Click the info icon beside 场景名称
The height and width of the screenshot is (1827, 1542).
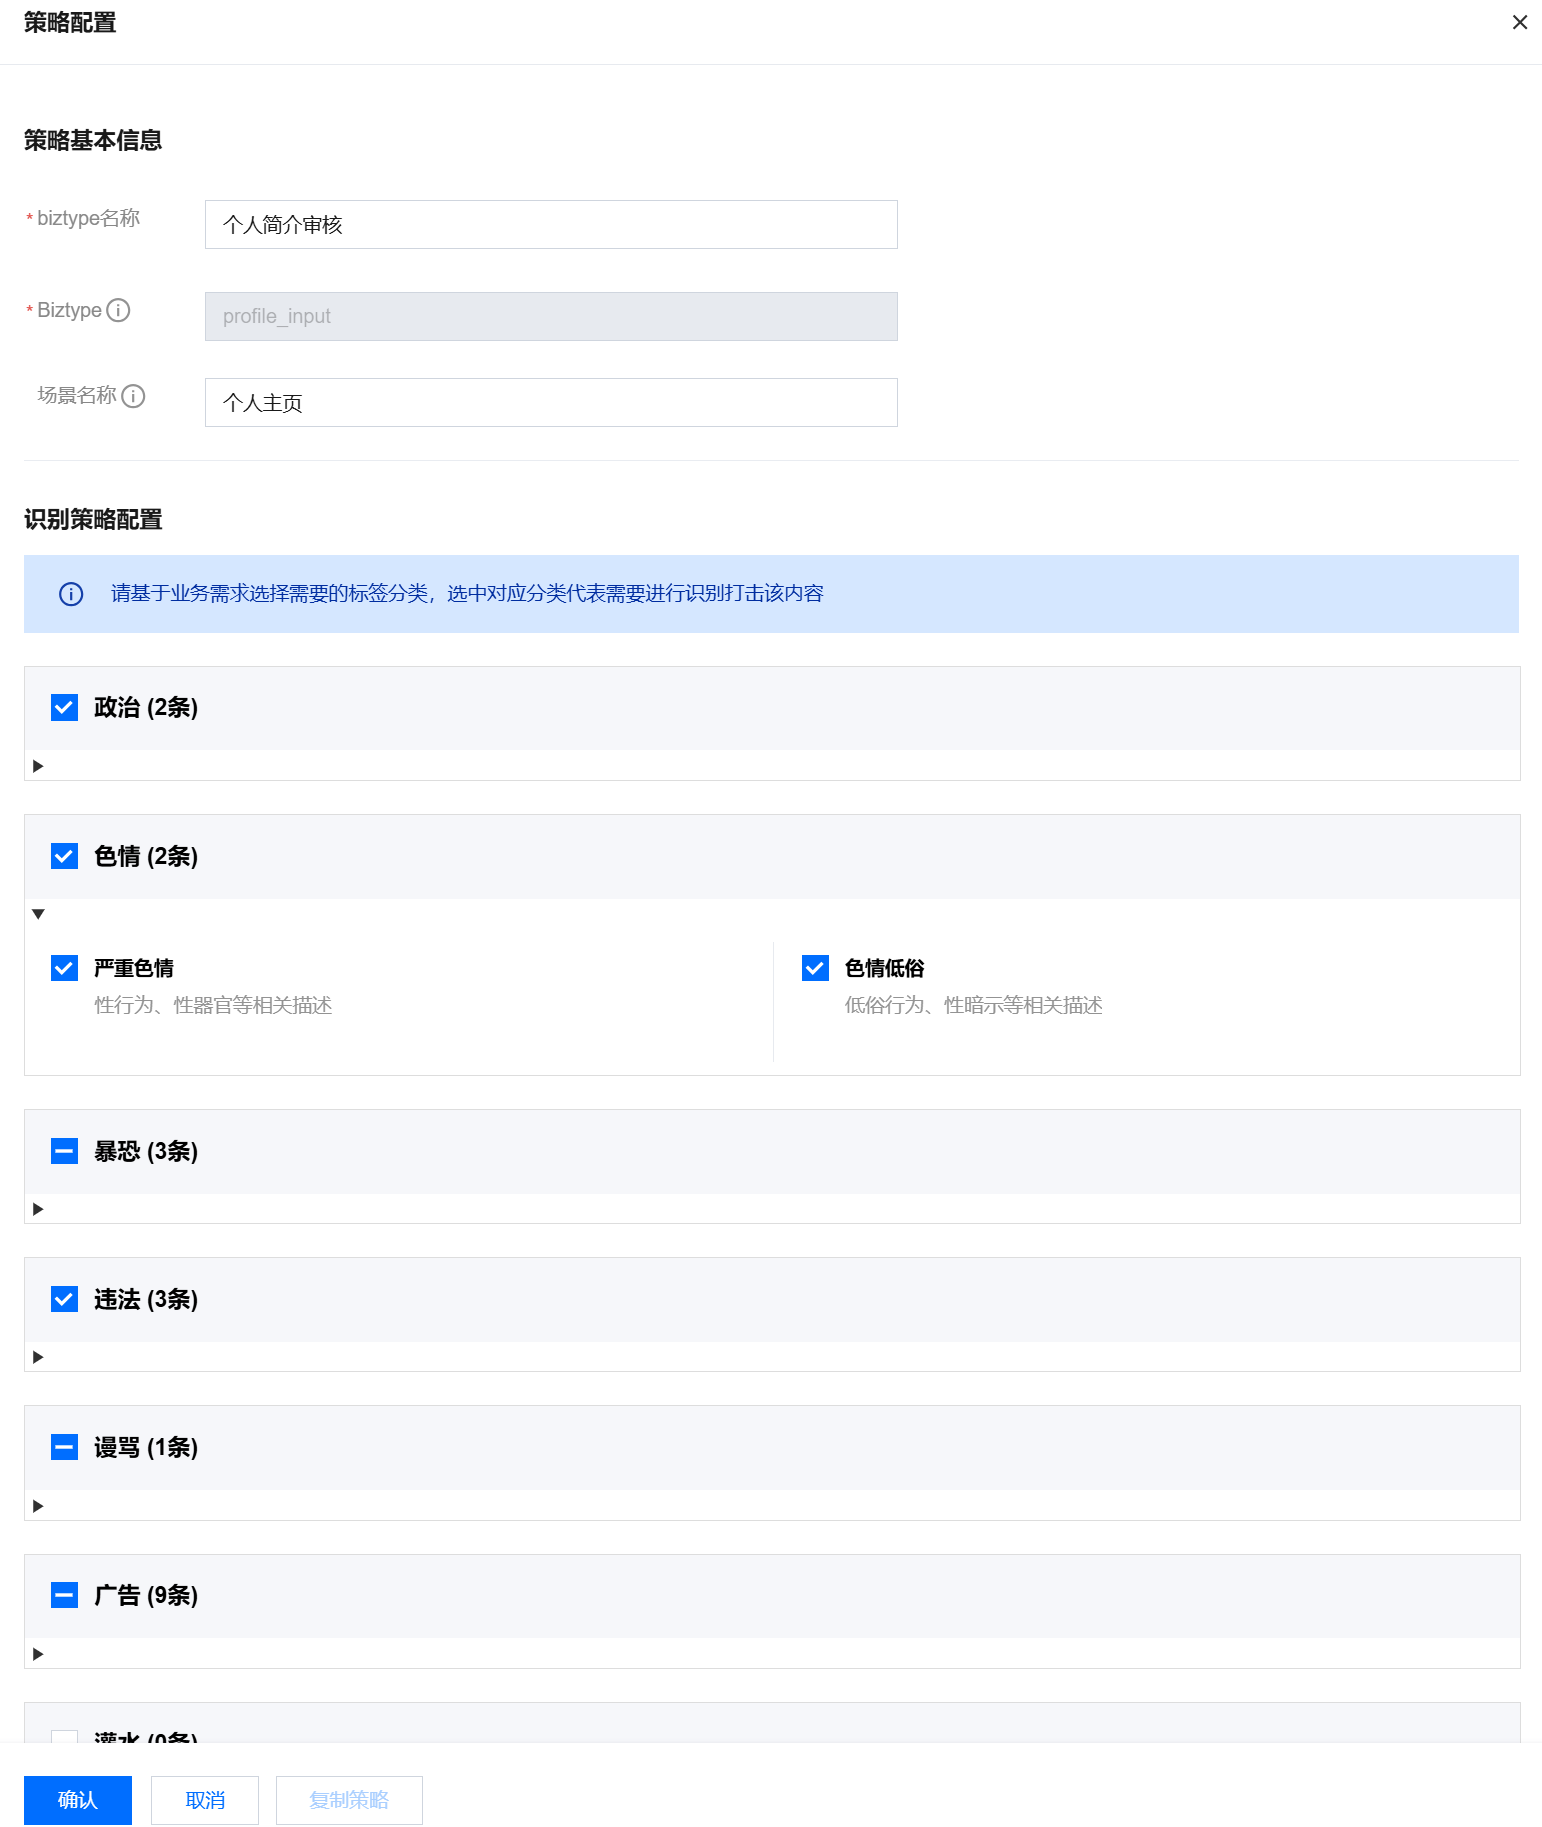pyautogui.click(x=133, y=396)
